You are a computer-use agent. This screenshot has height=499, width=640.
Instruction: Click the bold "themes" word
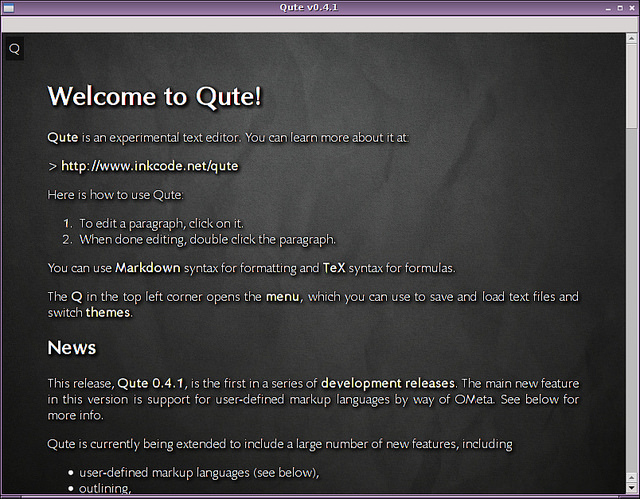click(108, 312)
